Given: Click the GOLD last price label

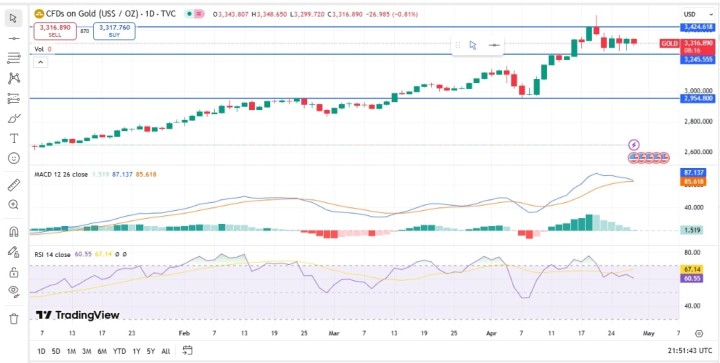Looking at the screenshot, I should click(x=669, y=44).
